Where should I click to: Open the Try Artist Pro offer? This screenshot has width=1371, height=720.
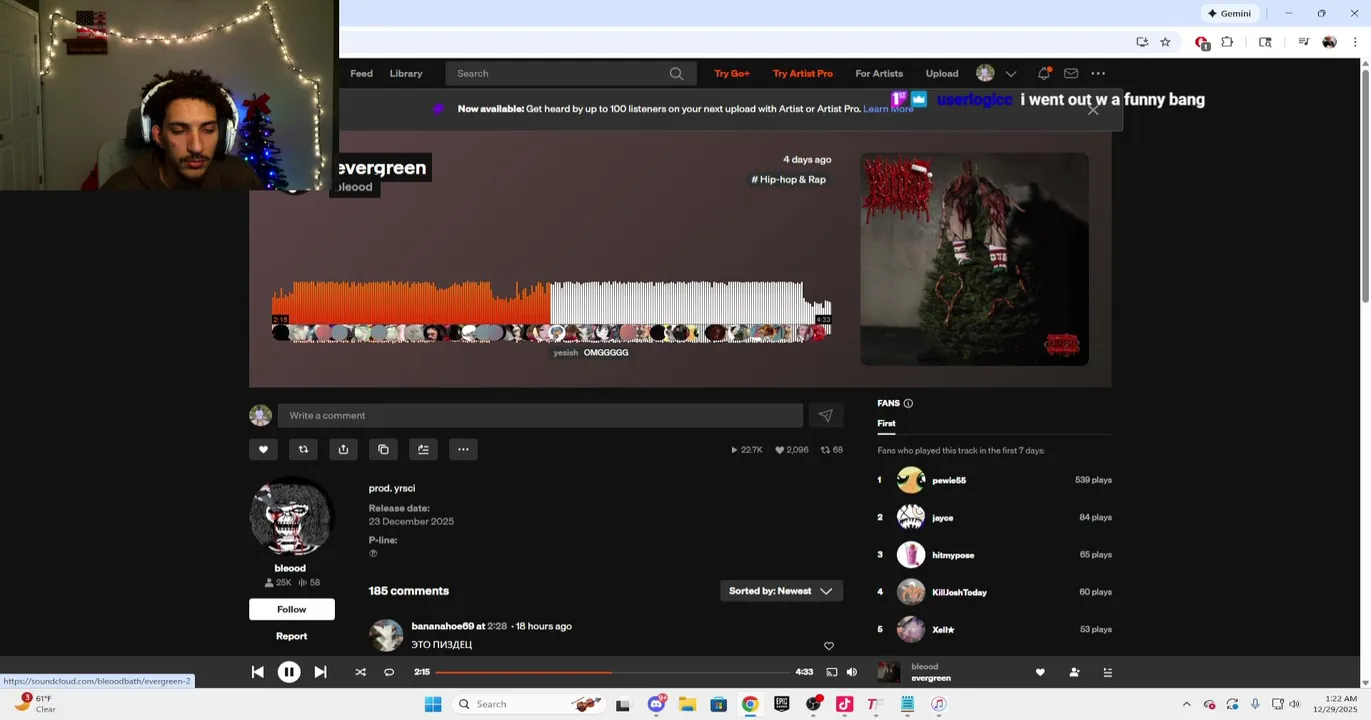pos(803,73)
